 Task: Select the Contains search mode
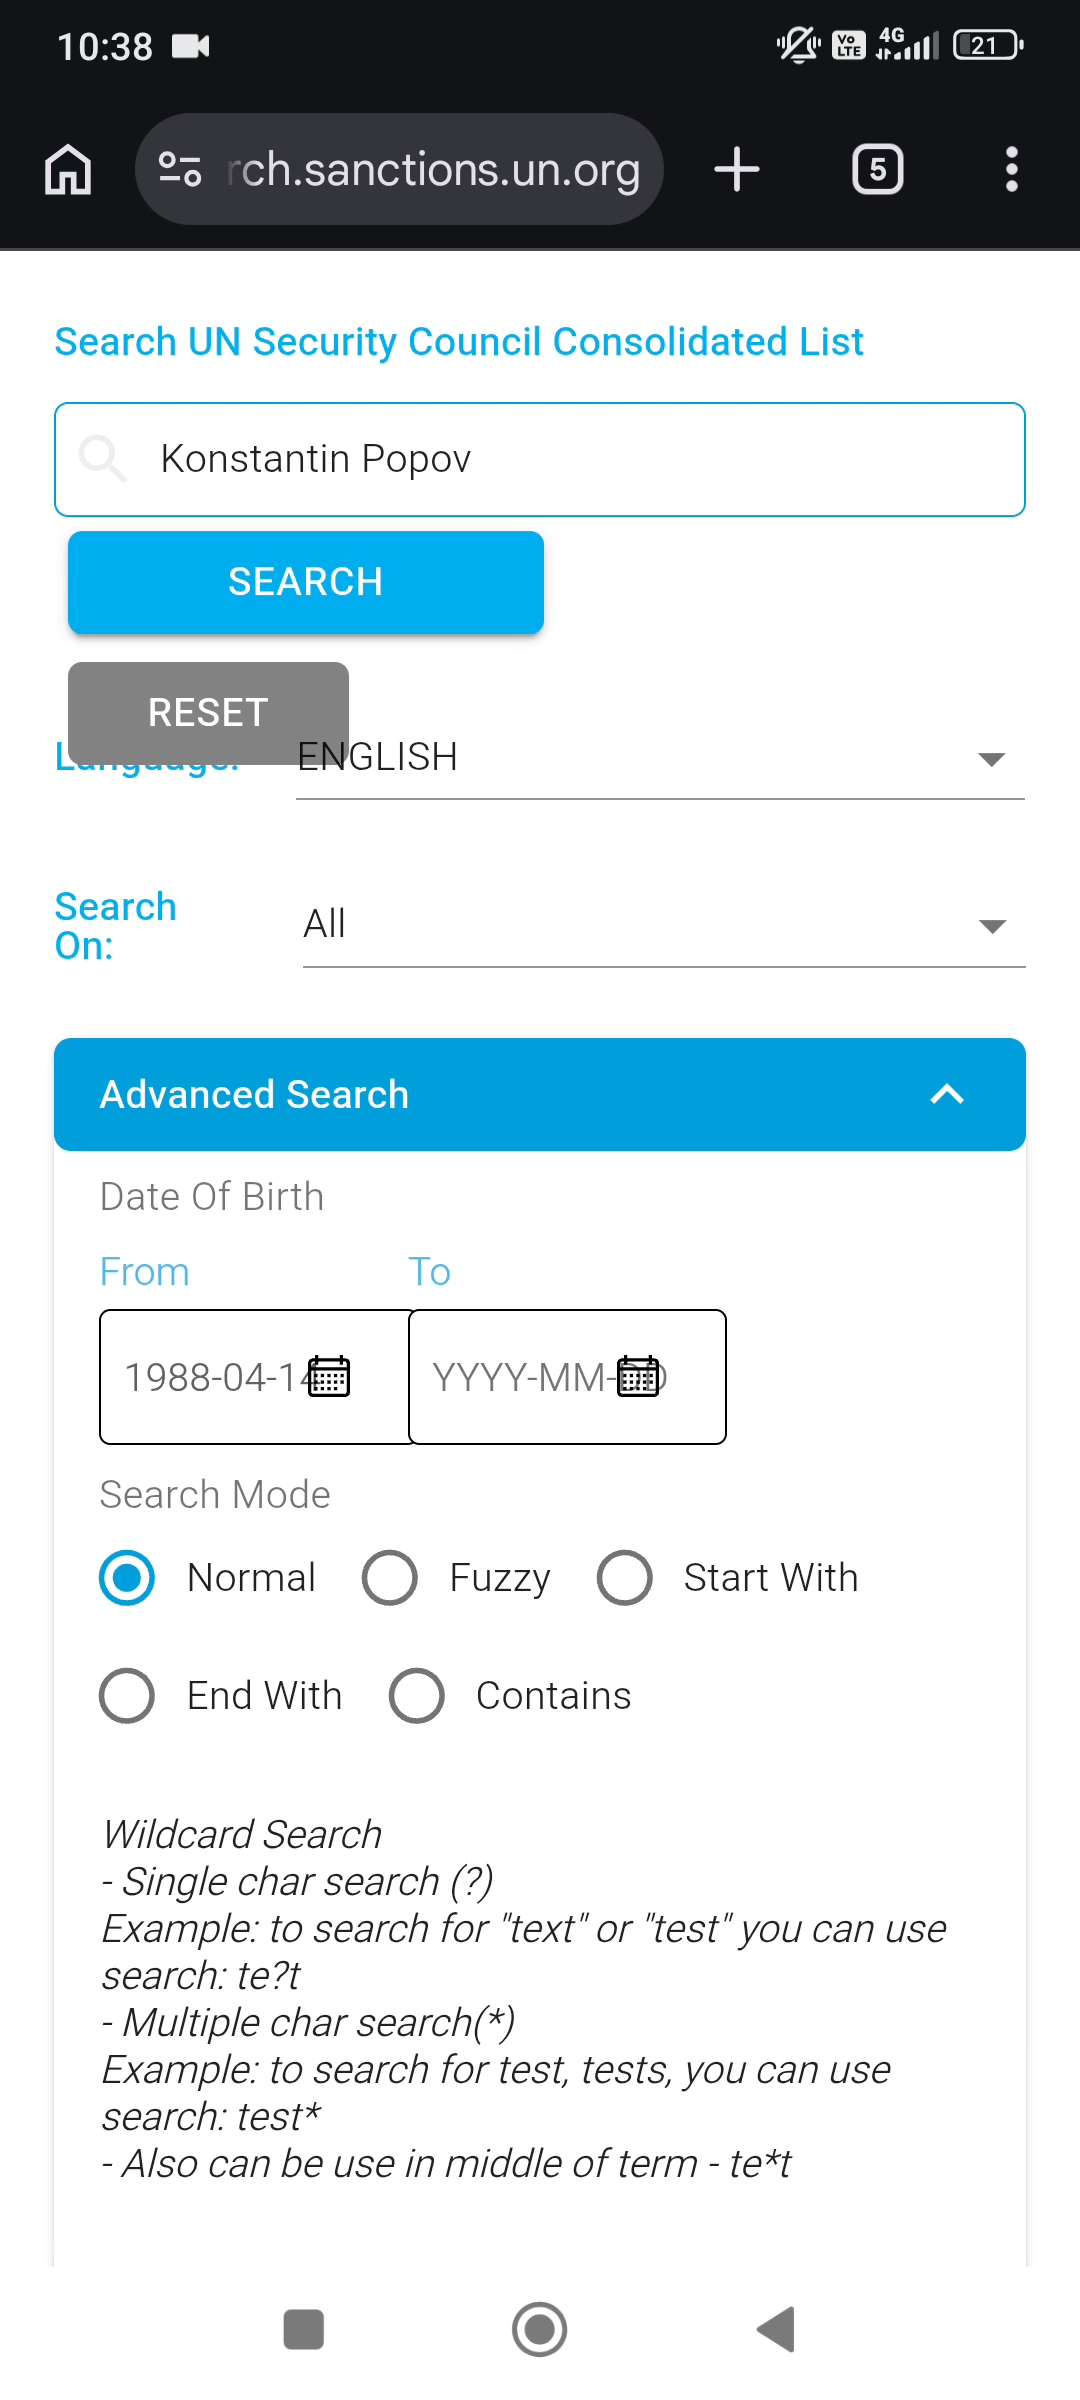point(417,1696)
